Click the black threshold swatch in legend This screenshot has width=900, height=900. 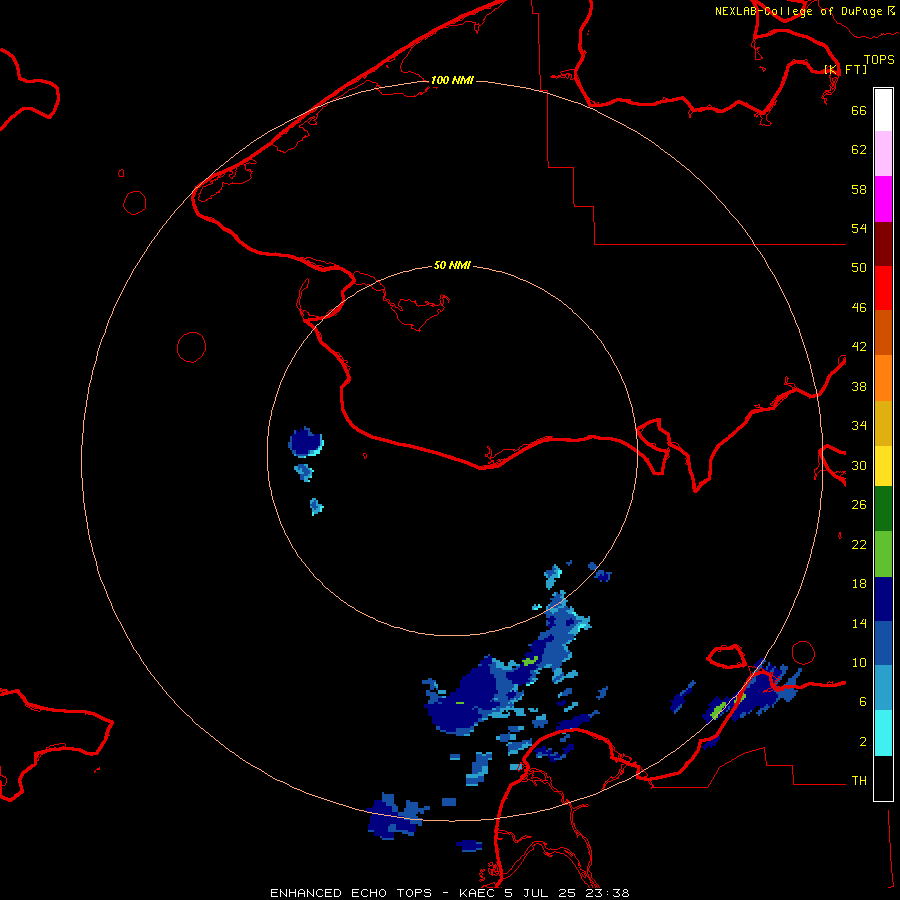pyautogui.click(x=883, y=778)
